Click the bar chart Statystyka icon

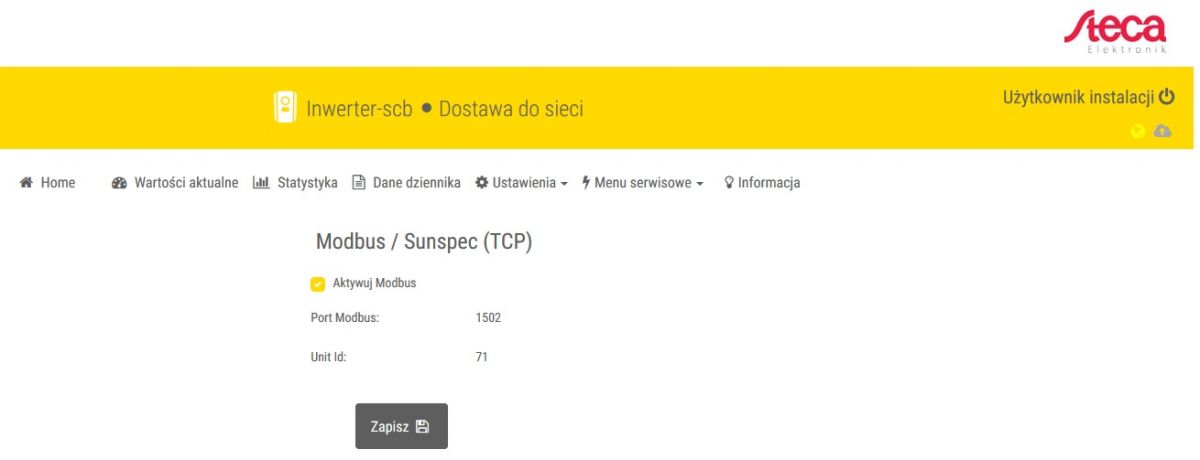[261, 183]
